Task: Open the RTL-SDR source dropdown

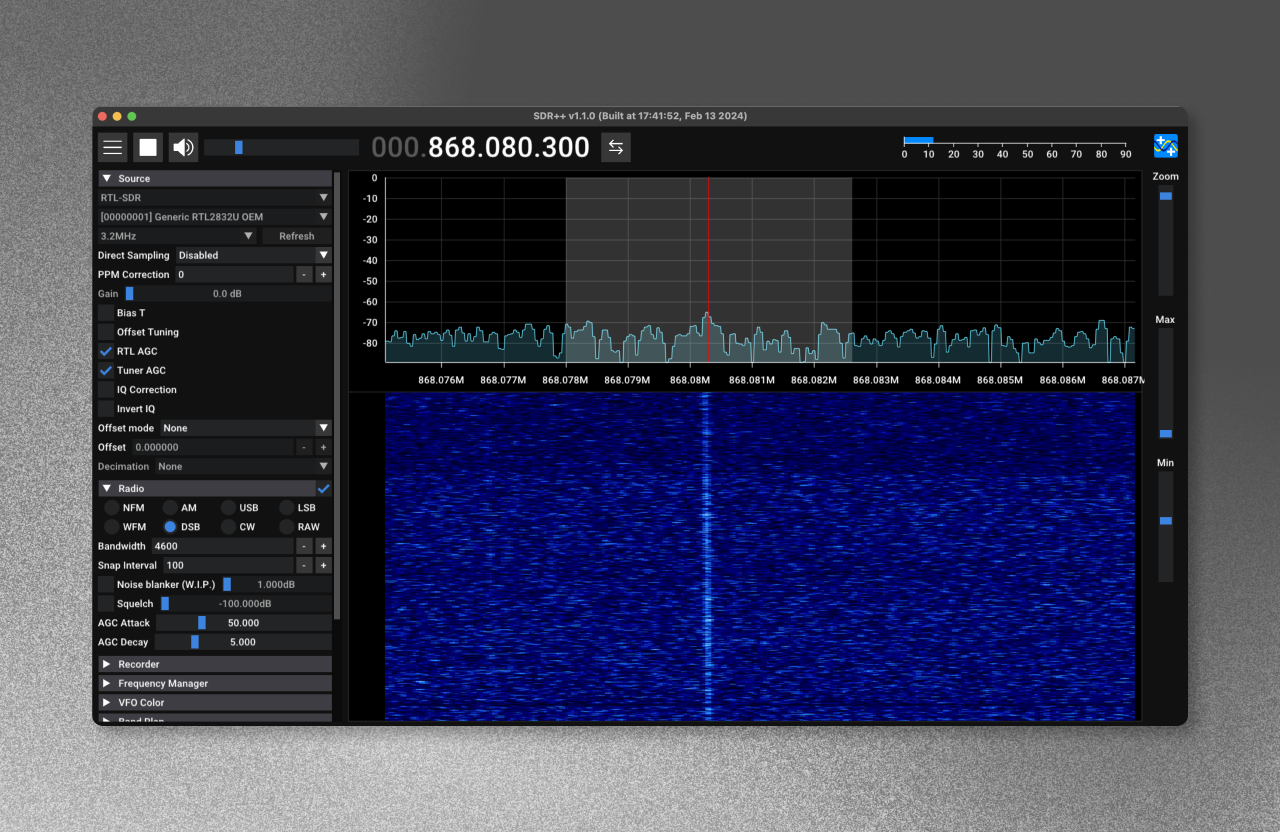Action: point(215,198)
